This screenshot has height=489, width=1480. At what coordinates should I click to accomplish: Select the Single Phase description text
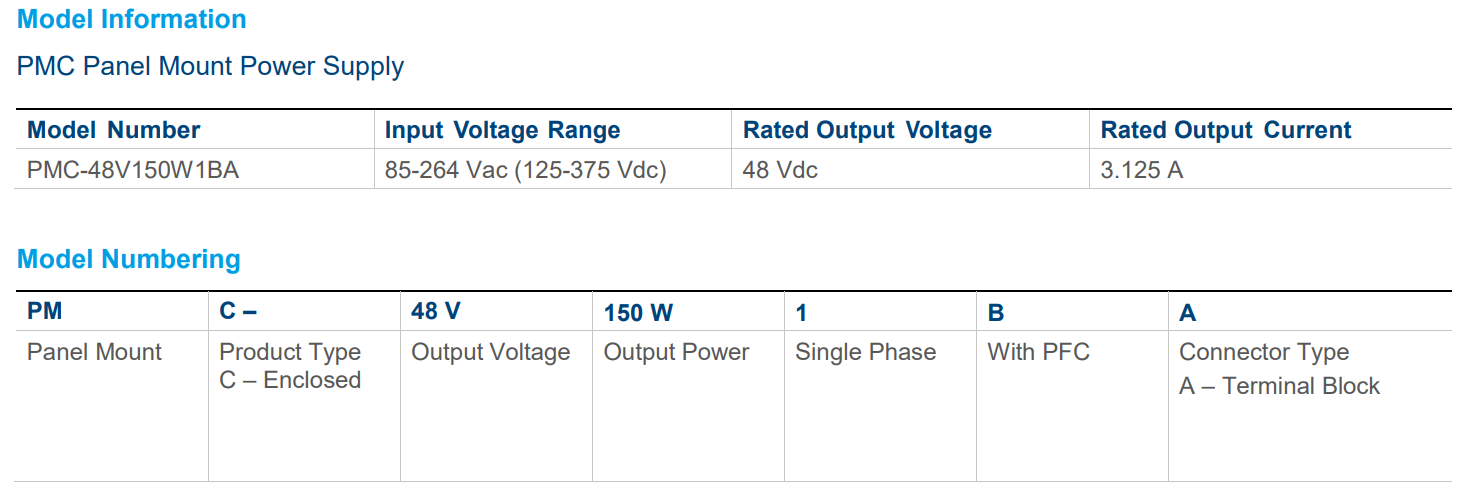(x=865, y=352)
